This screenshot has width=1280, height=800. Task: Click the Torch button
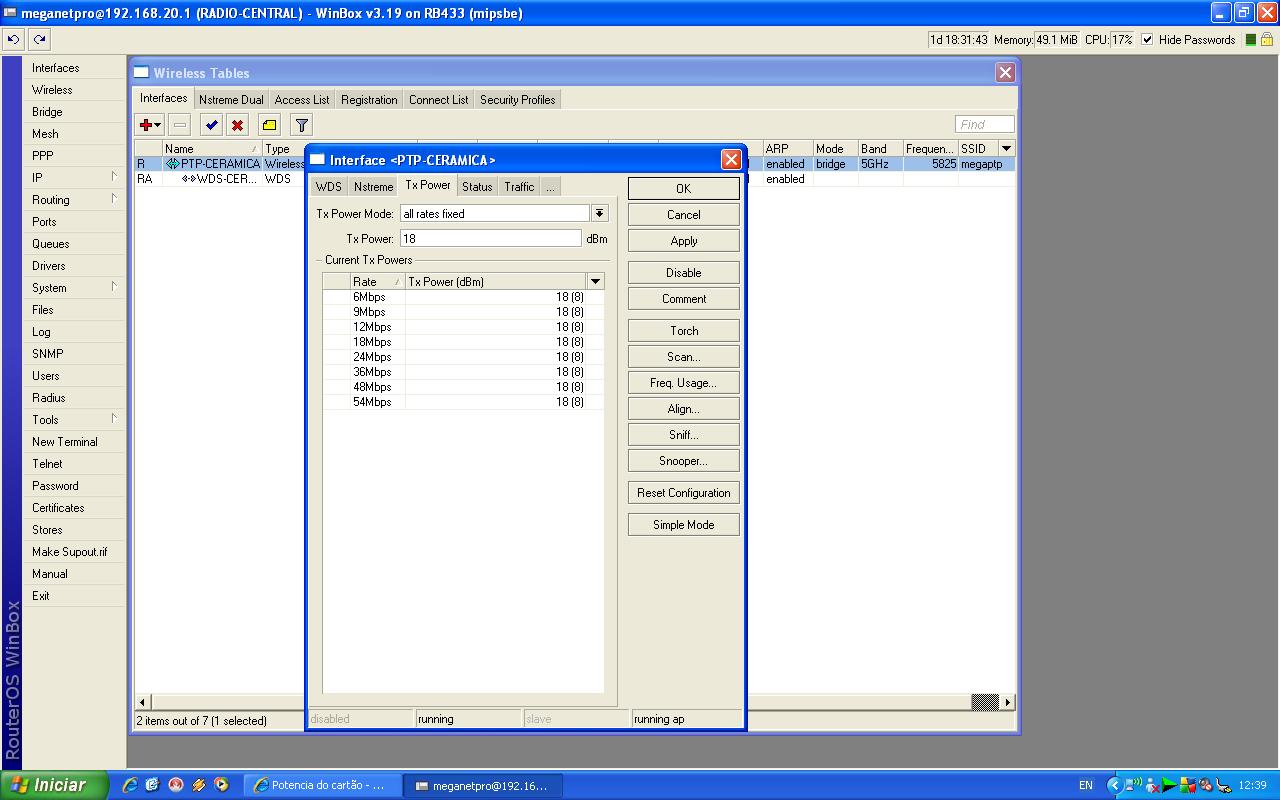click(684, 331)
